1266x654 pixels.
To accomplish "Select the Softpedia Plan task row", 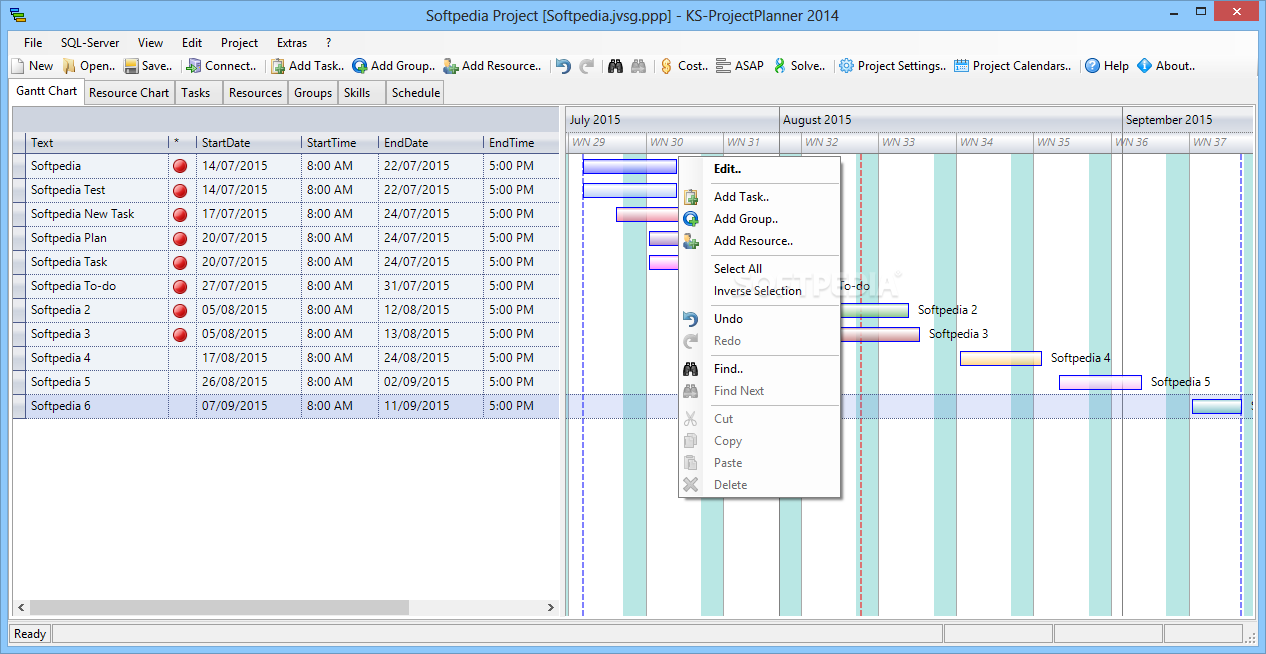I will tap(286, 238).
